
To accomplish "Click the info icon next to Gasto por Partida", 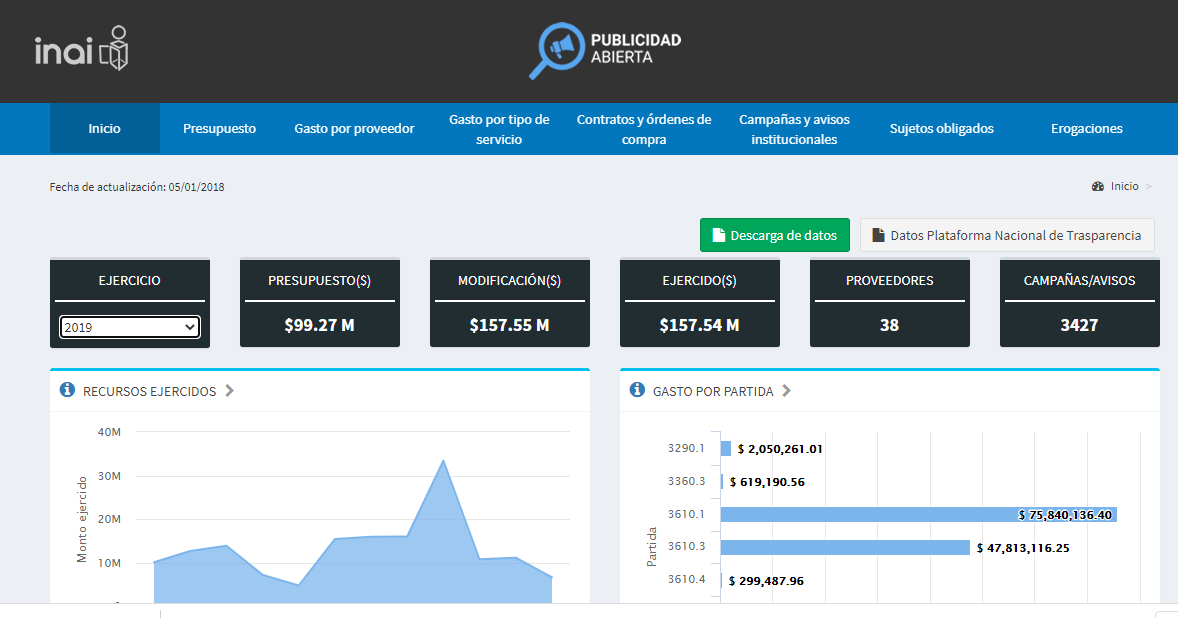I will pyautogui.click(x=637, y=390).
